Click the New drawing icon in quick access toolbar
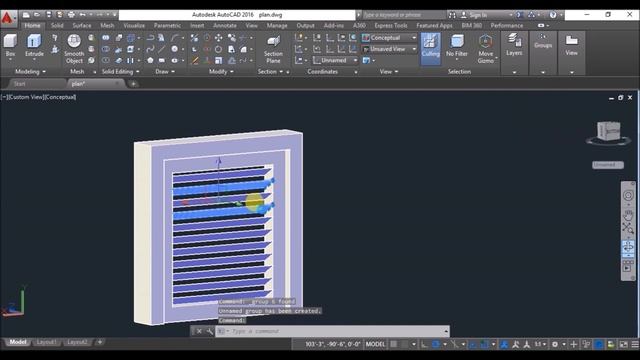The width and height of the screenshot is (640, 360). tap(26, 15)
